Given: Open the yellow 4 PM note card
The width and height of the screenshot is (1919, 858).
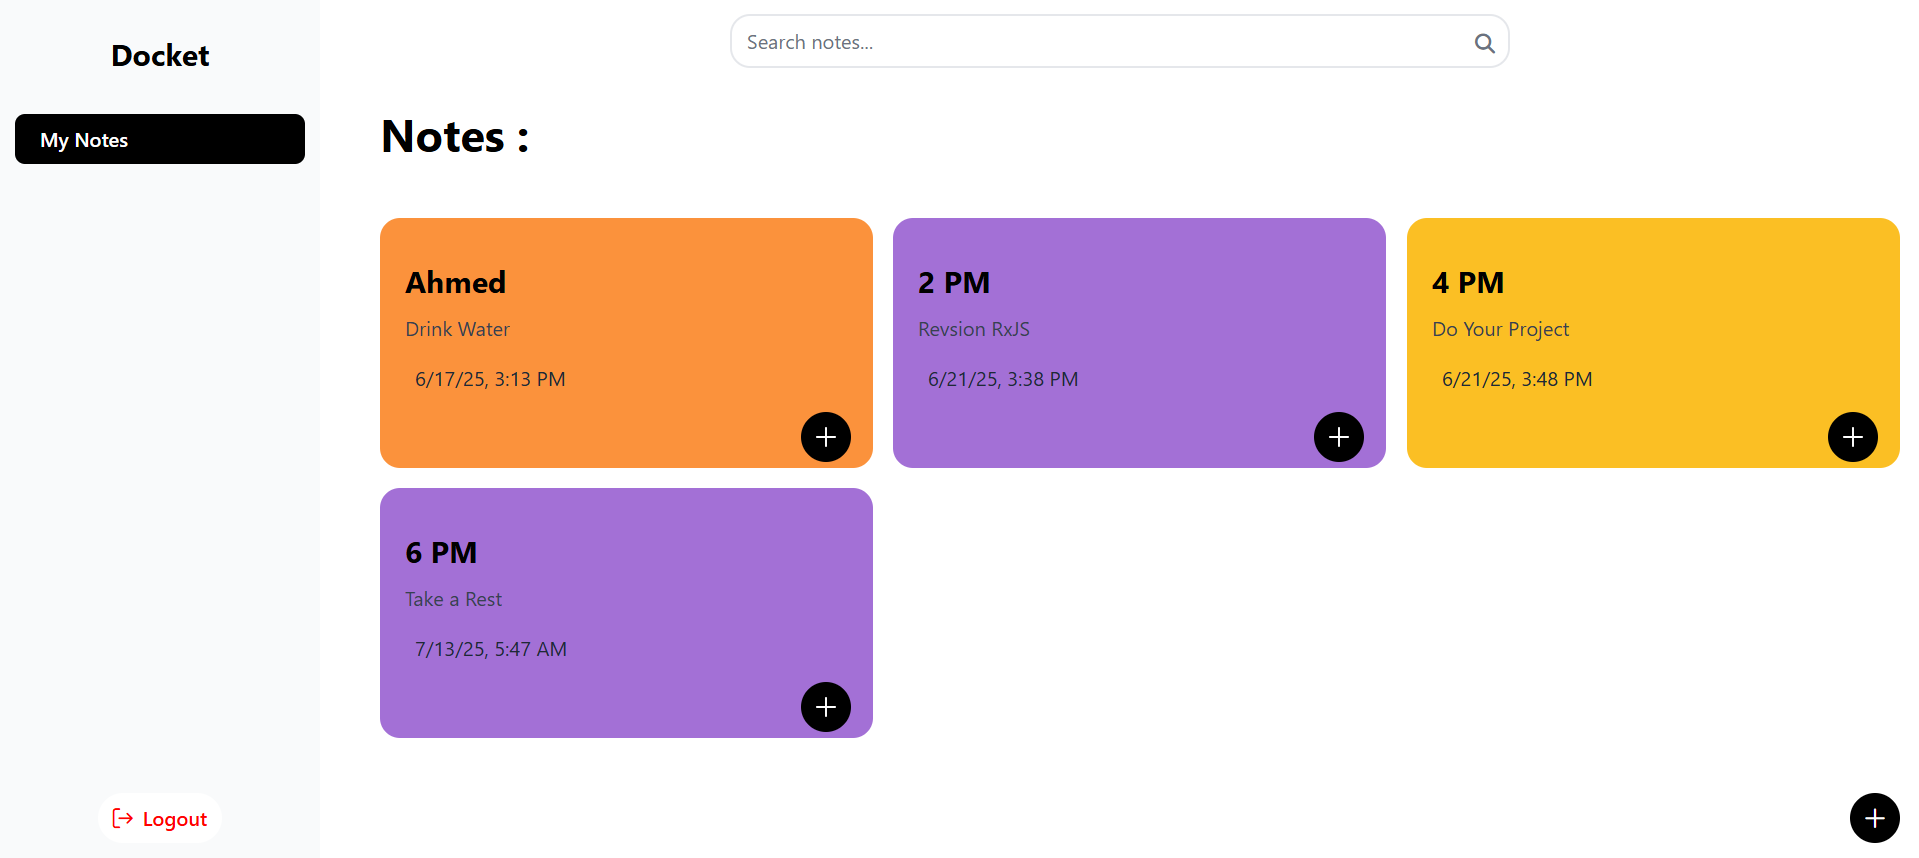Looking at the screenshot, I should click(1653, 343).
